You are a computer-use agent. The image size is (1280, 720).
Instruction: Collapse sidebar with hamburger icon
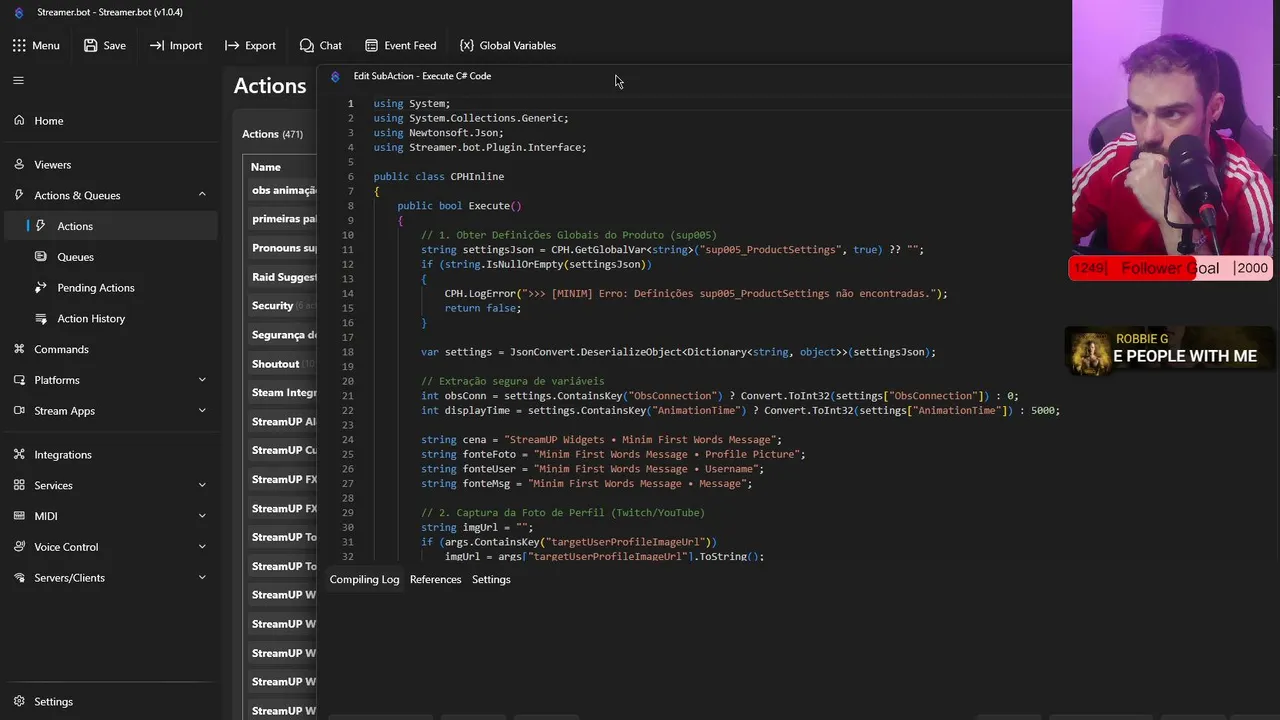[18, 80]
